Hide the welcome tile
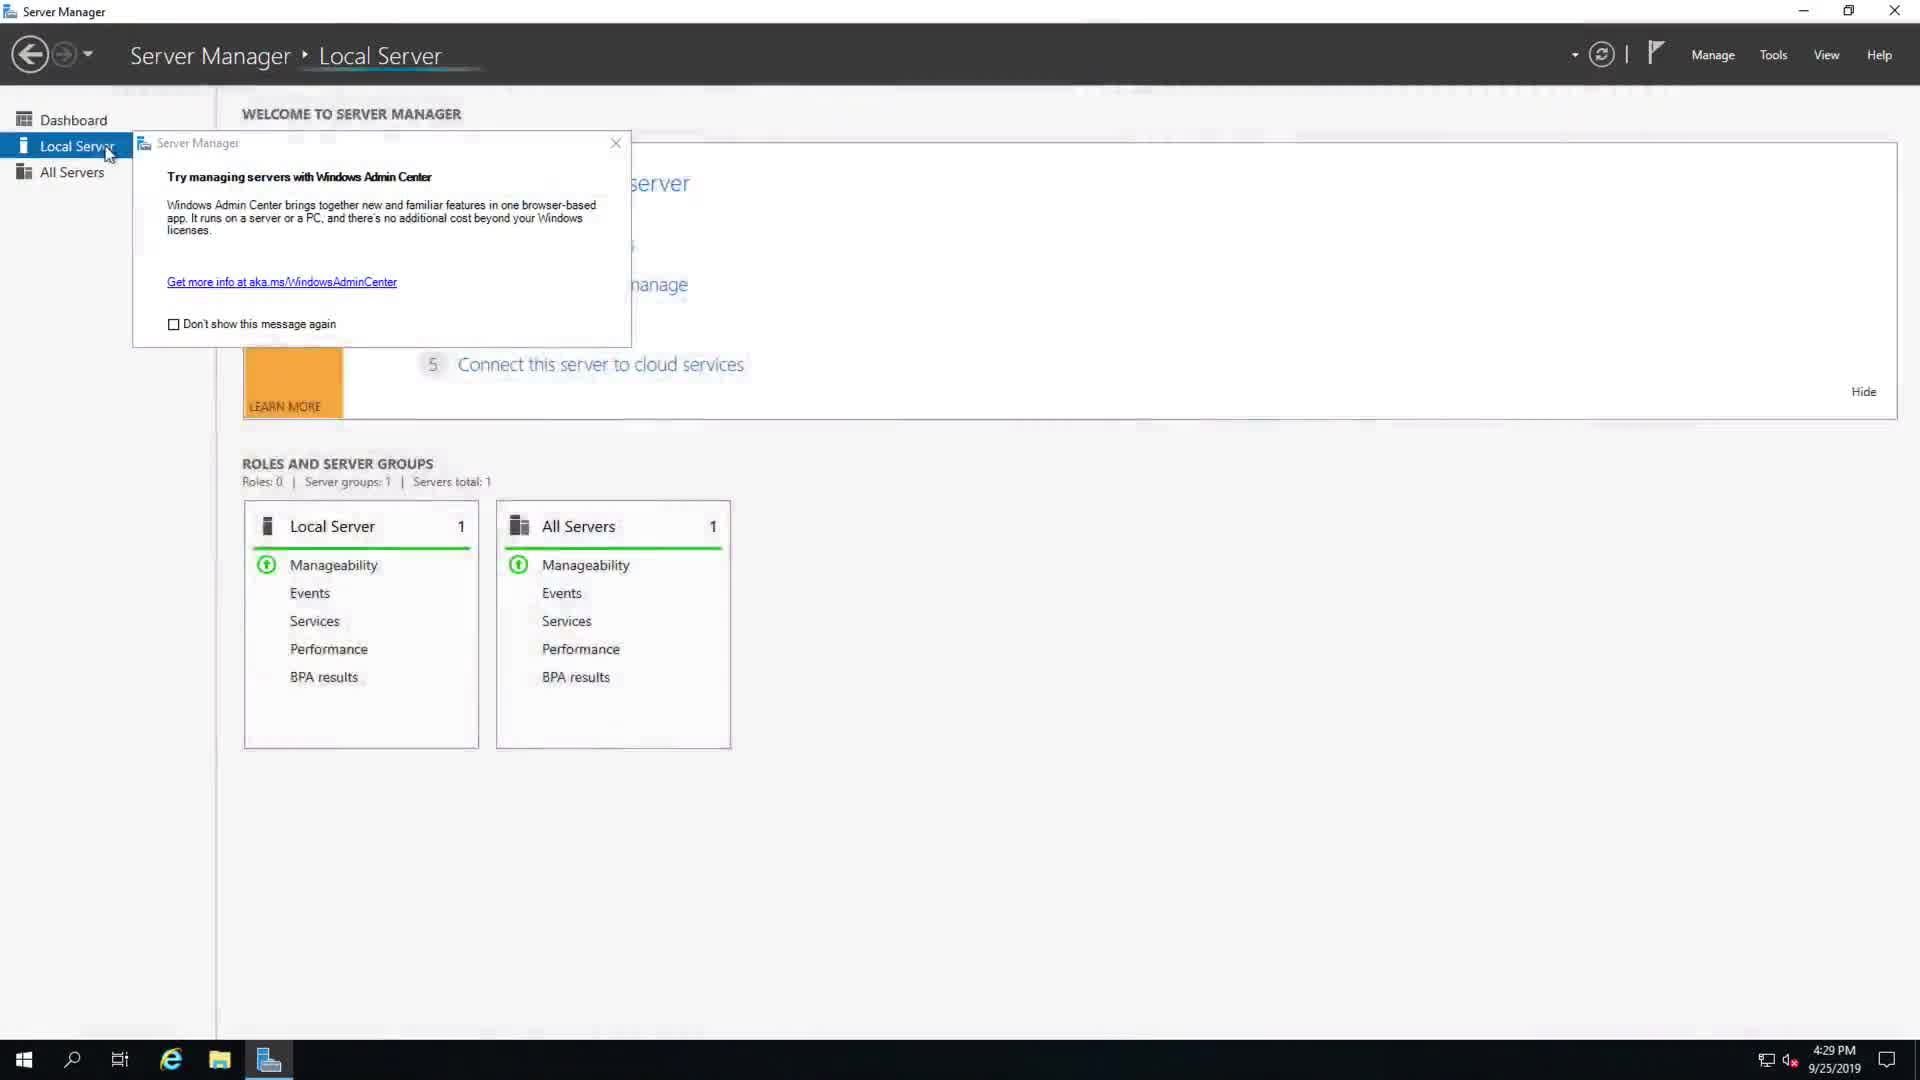 (1863, 392)
